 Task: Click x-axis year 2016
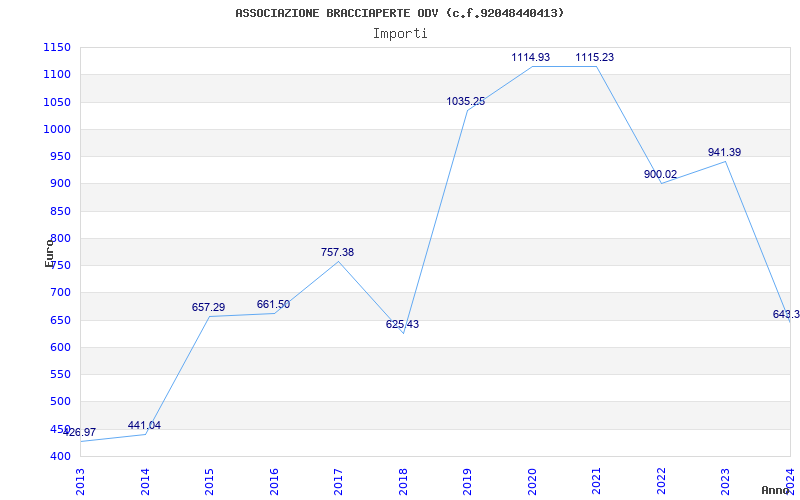point(274,482)
